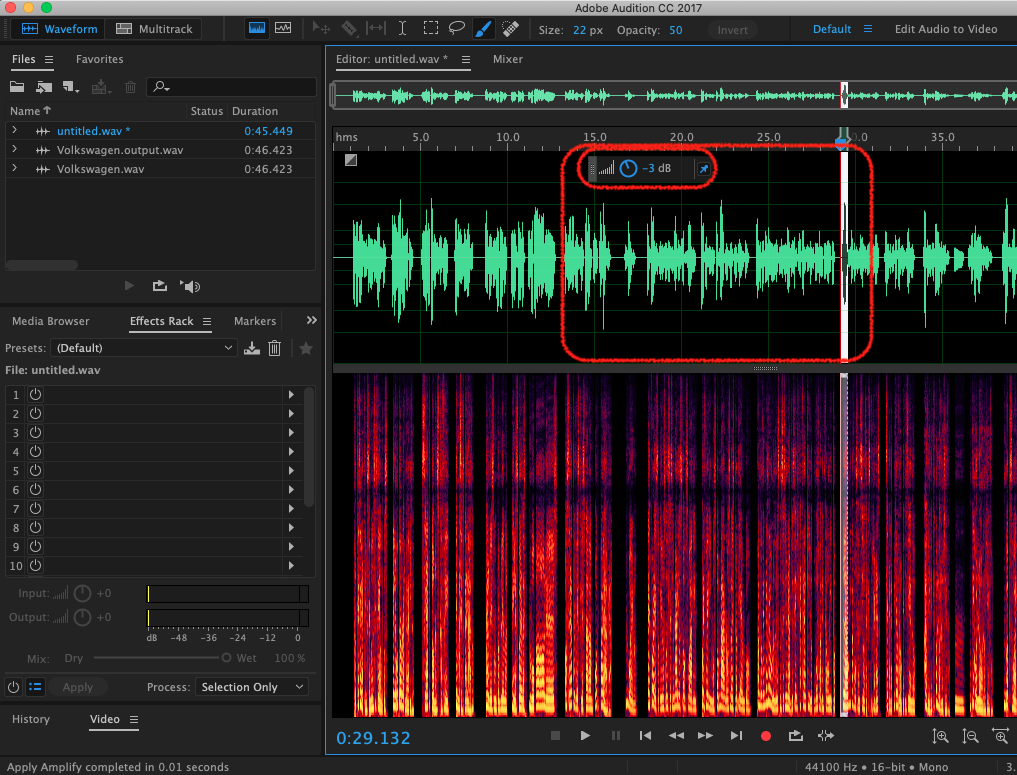Click the Dry/Wet mix slider handle
Image resolution: width=1017 pixels, height=775 pixels.
(226, 658)
